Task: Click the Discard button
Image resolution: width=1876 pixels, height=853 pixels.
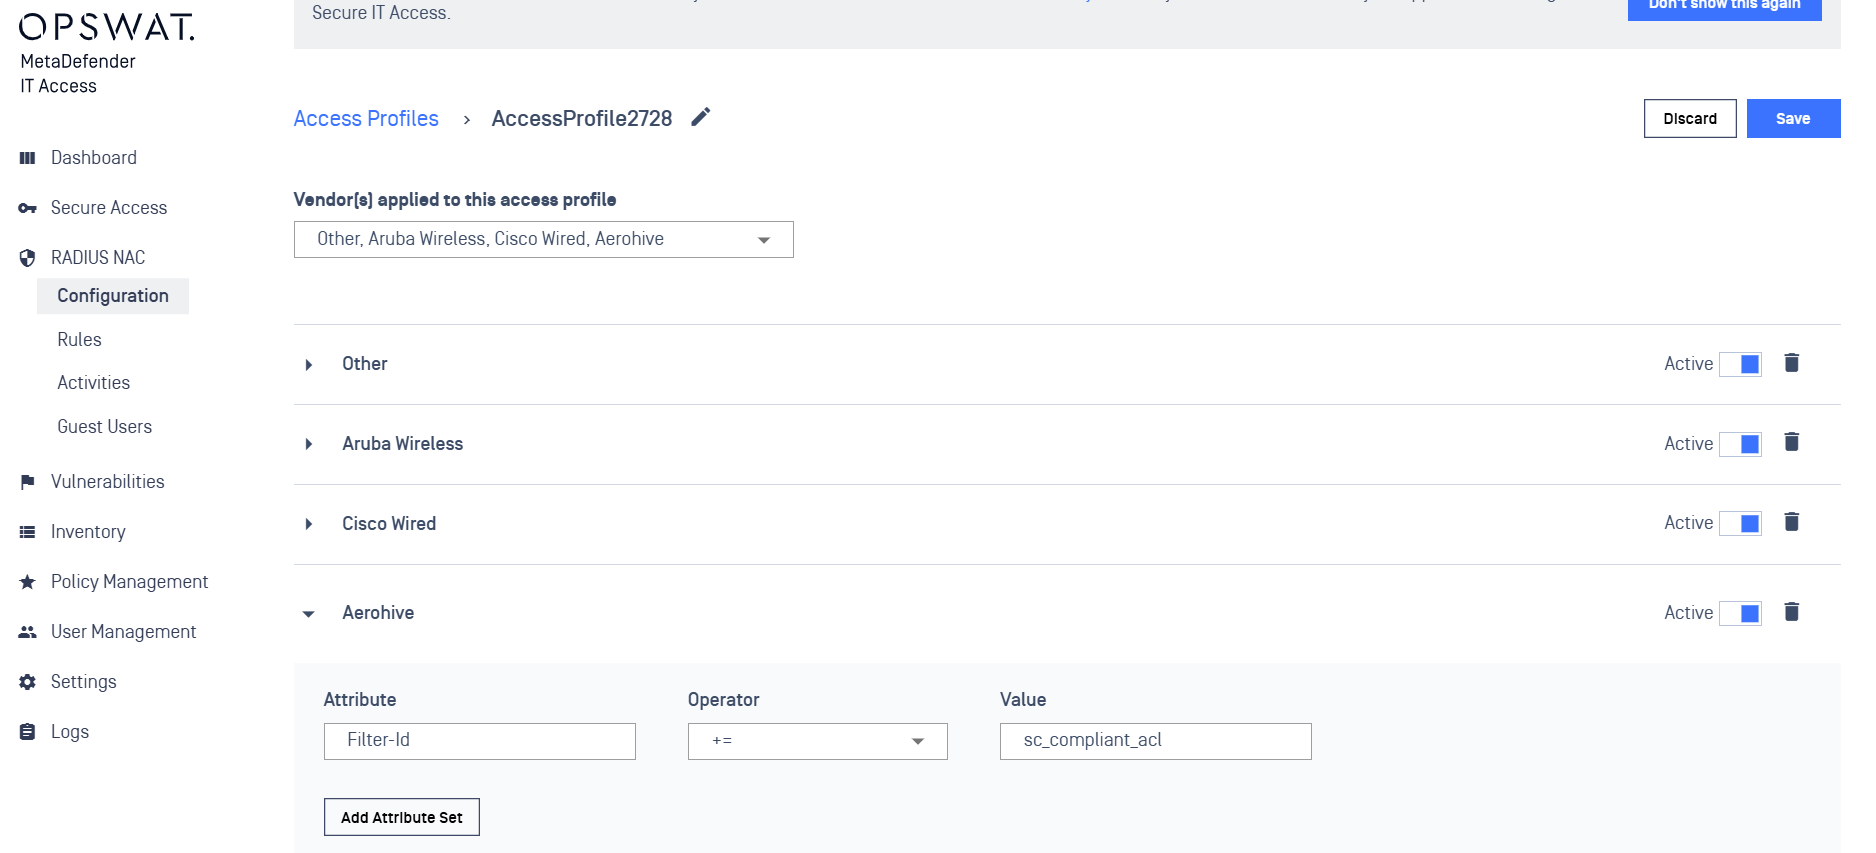Action: coord(1690,119)
